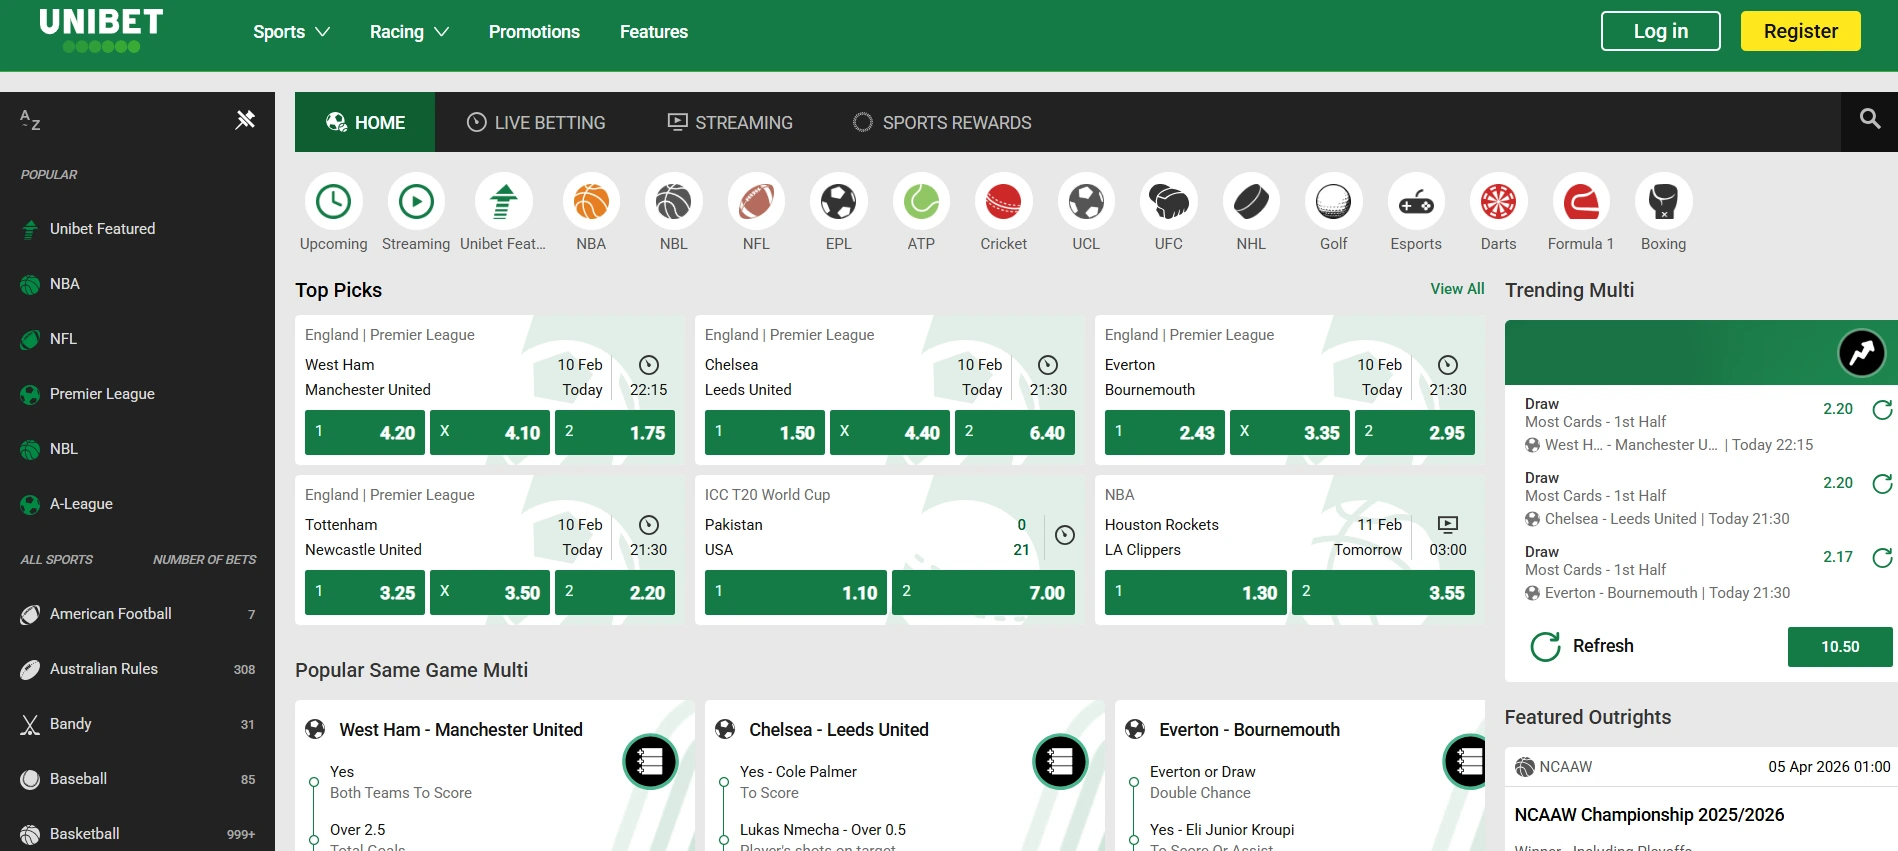The image size is (1898, 851).
Task: Select the NBA basketball icon
Action: click(591, 202)
